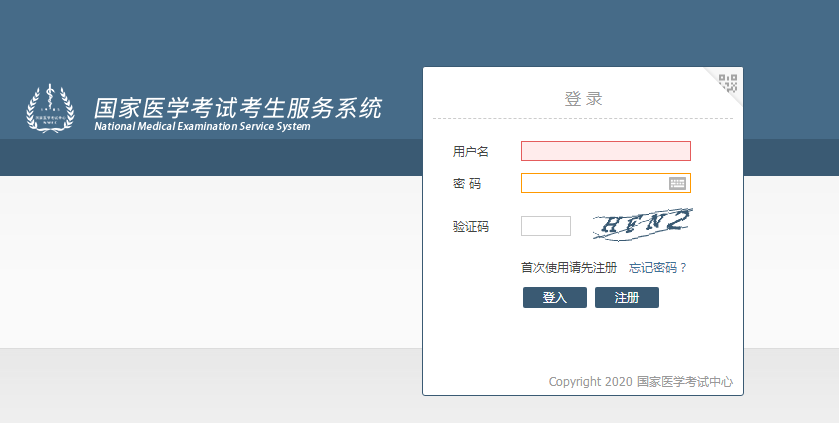Click the National Medical Examination Service System subtitle
The image size is (839, 423).
202,127
